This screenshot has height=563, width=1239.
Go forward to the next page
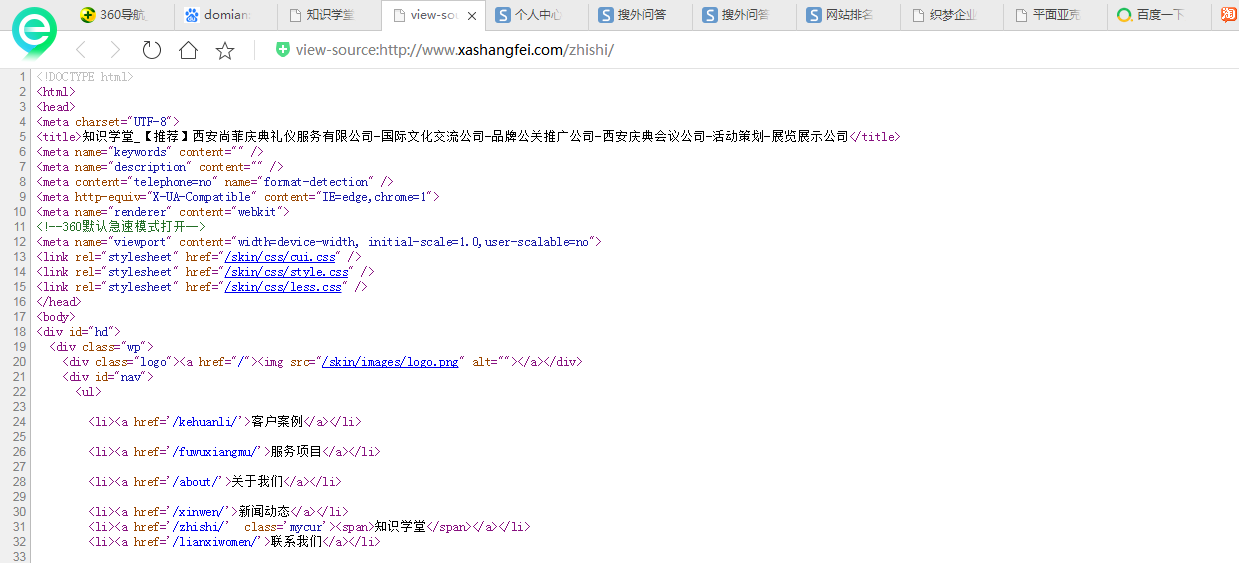115,50
